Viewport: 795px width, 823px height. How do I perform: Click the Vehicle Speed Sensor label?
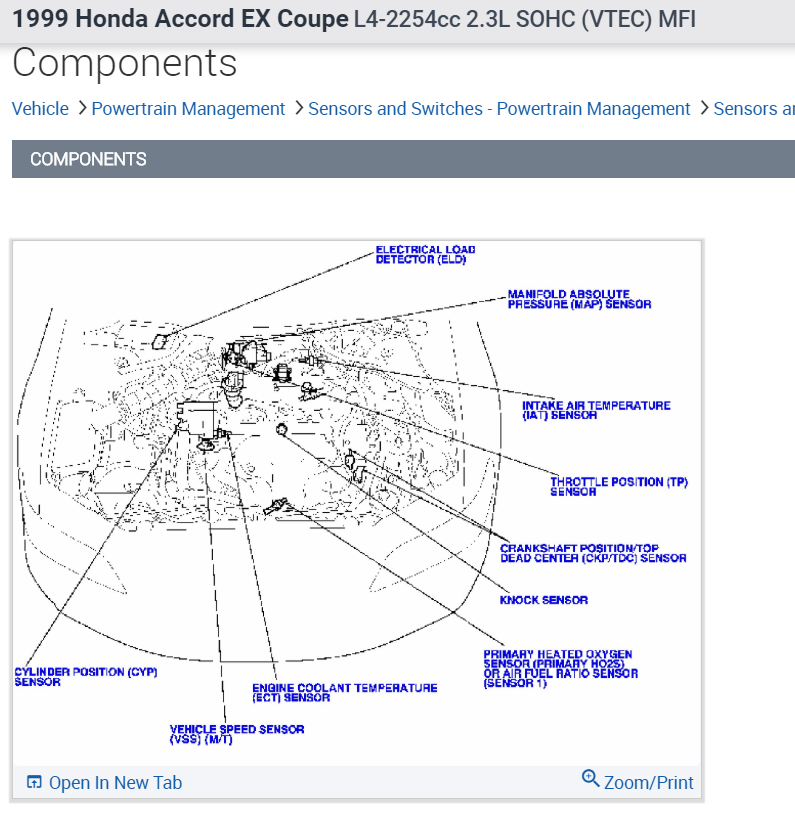point(237,734)
